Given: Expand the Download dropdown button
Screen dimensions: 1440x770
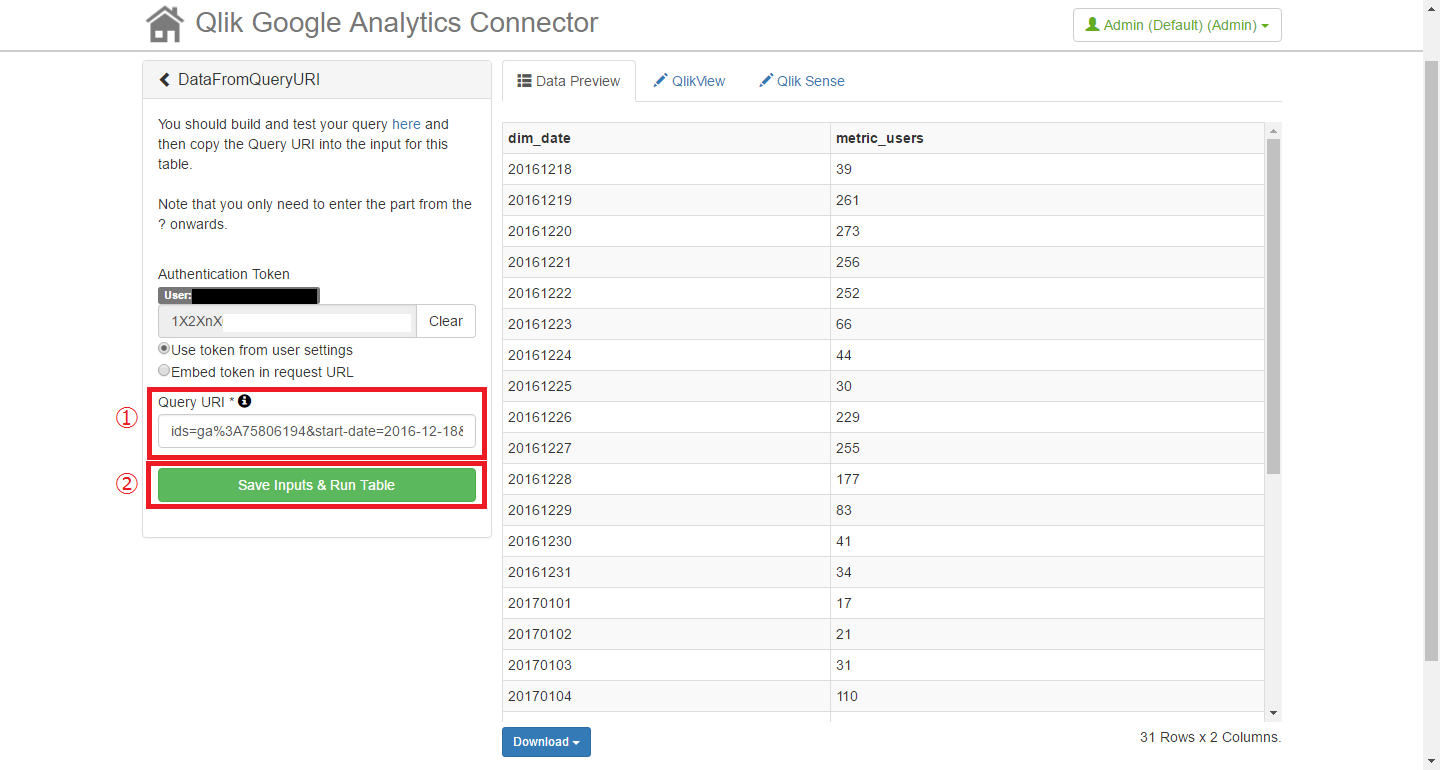Looking at the screenshot, I should [546, 742].
